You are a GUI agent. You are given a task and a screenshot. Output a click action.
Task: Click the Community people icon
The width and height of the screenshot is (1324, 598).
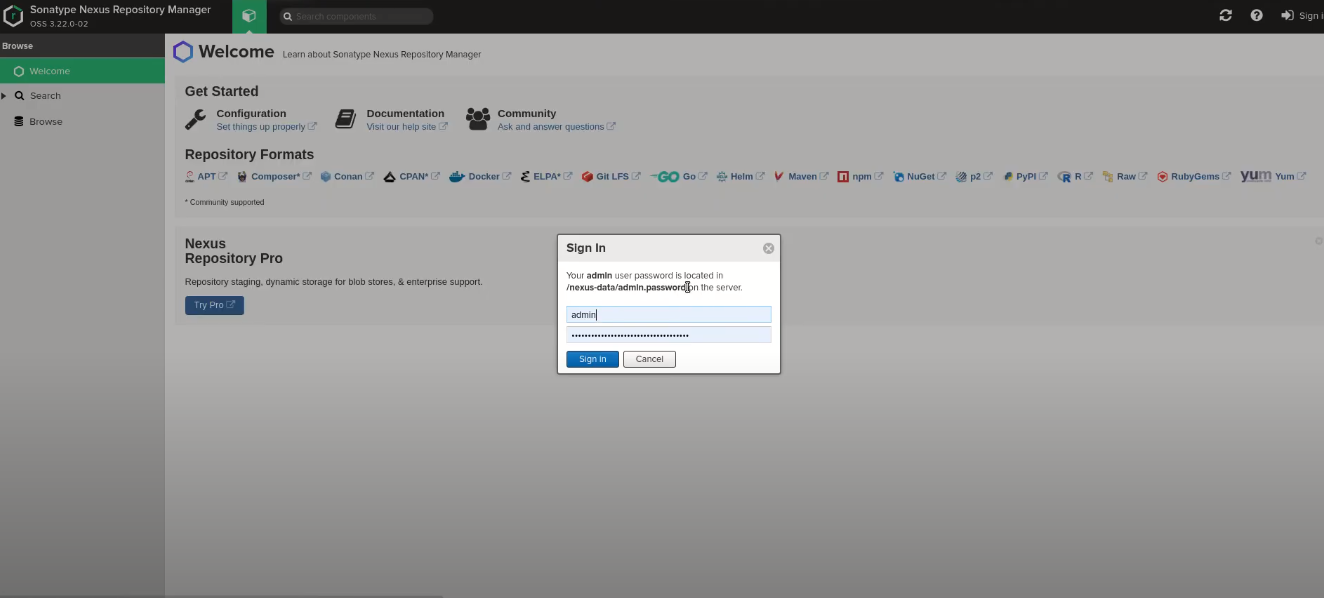[x=478, y=119]
